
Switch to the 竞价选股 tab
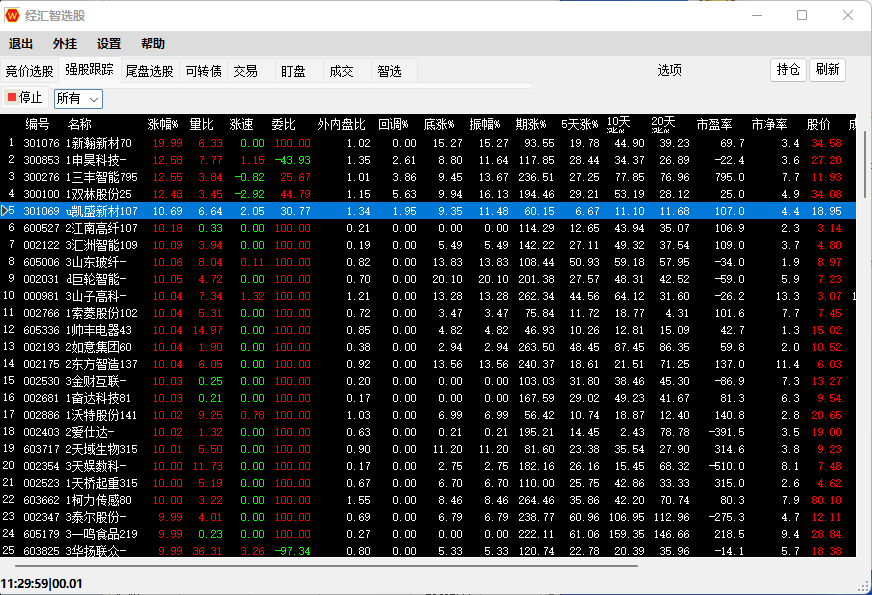click(29, 71)
